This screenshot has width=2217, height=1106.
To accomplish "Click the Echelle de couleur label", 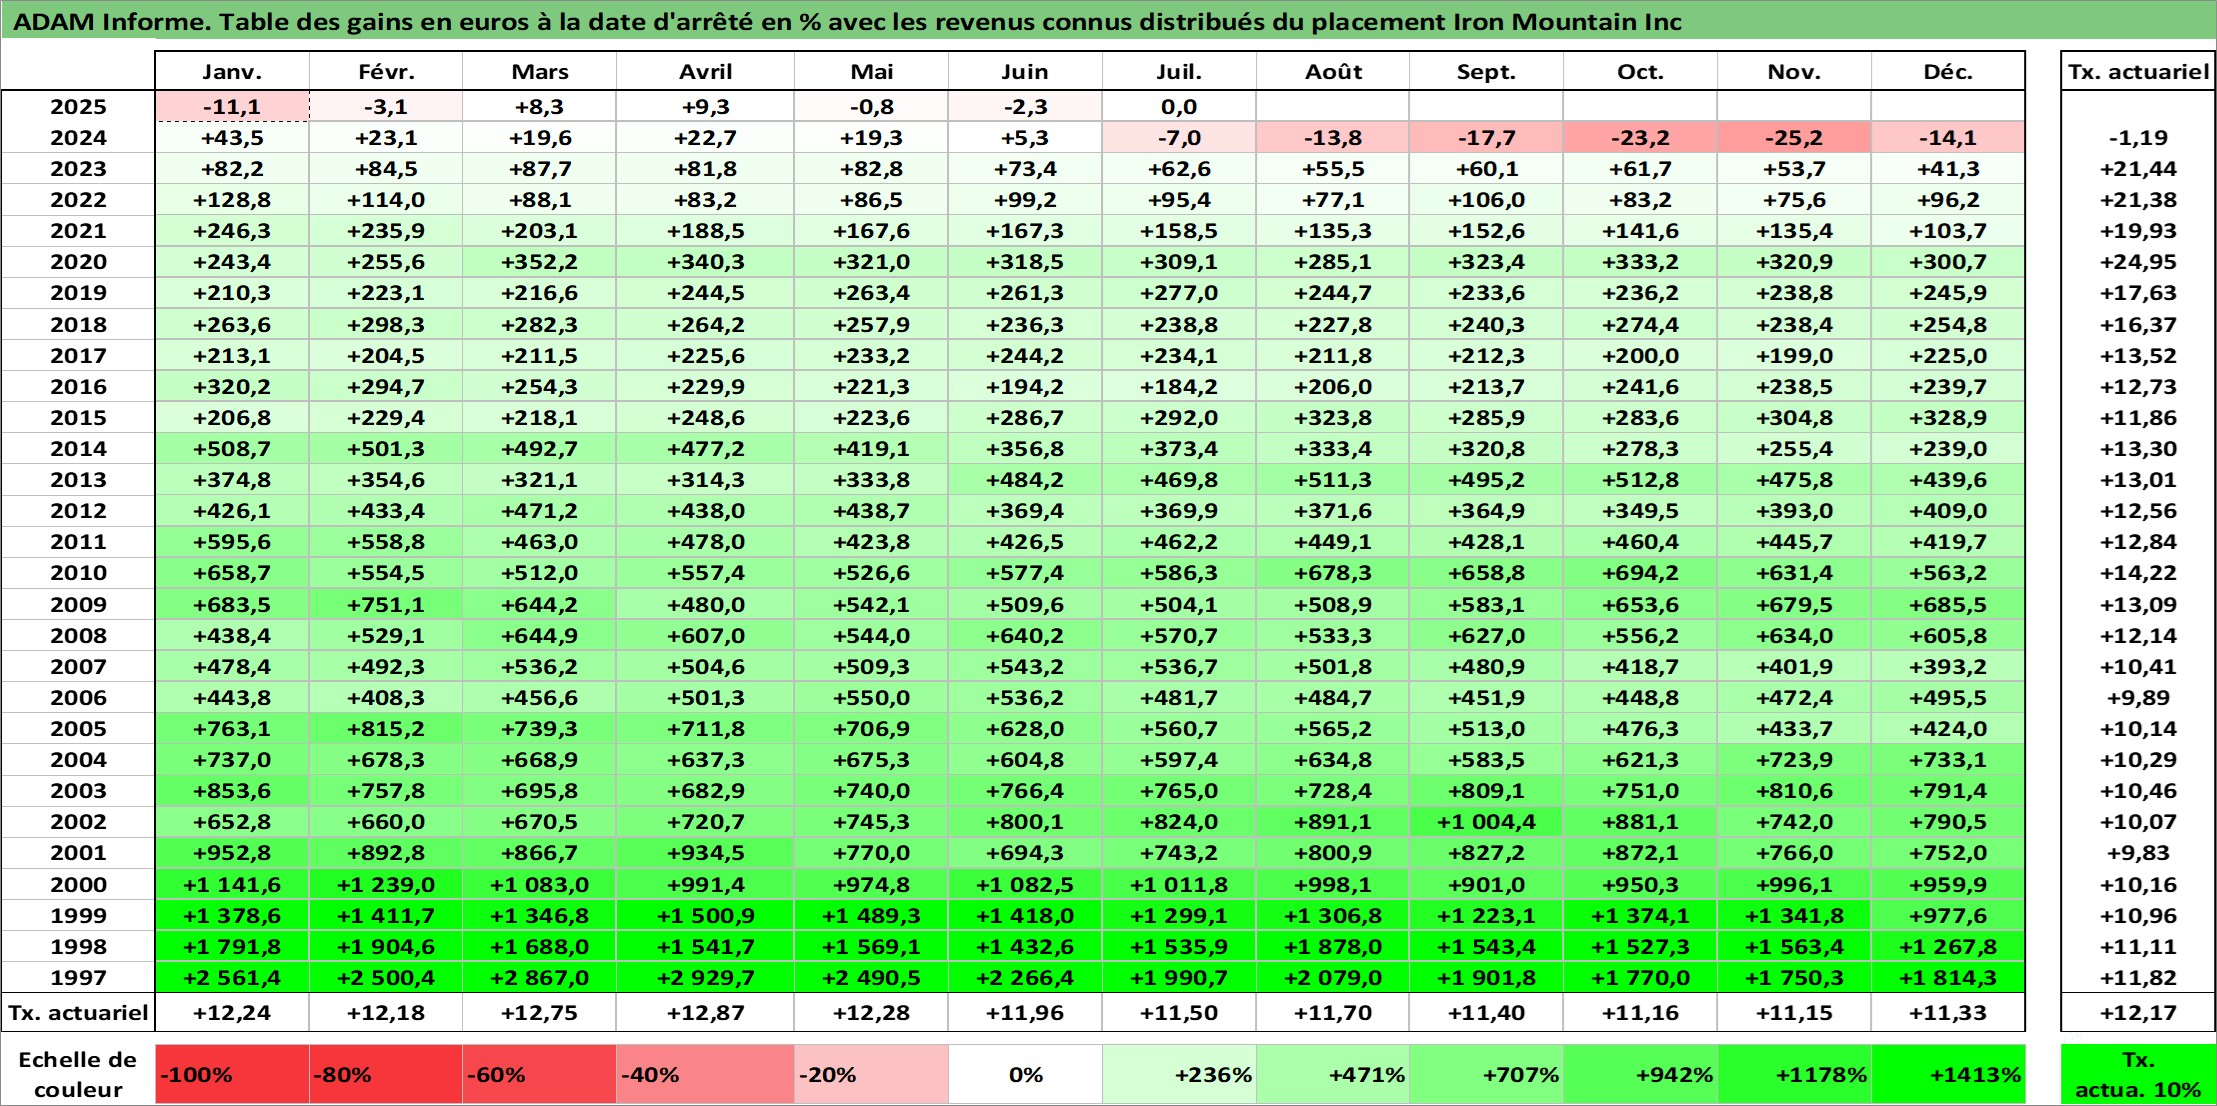I will (x=78, y=1075).
